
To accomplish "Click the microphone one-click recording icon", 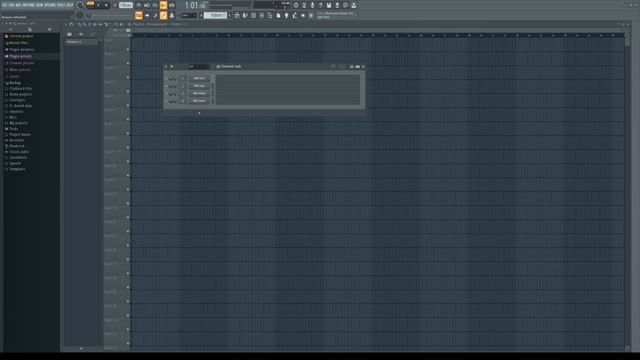I will click(x=312, y=5).
